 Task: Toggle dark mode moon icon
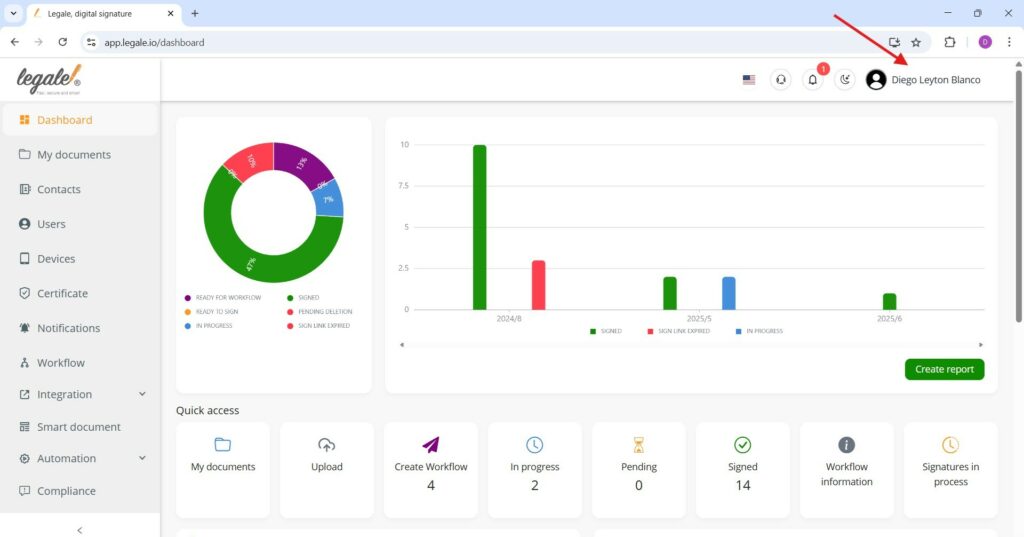pos(844,80)
